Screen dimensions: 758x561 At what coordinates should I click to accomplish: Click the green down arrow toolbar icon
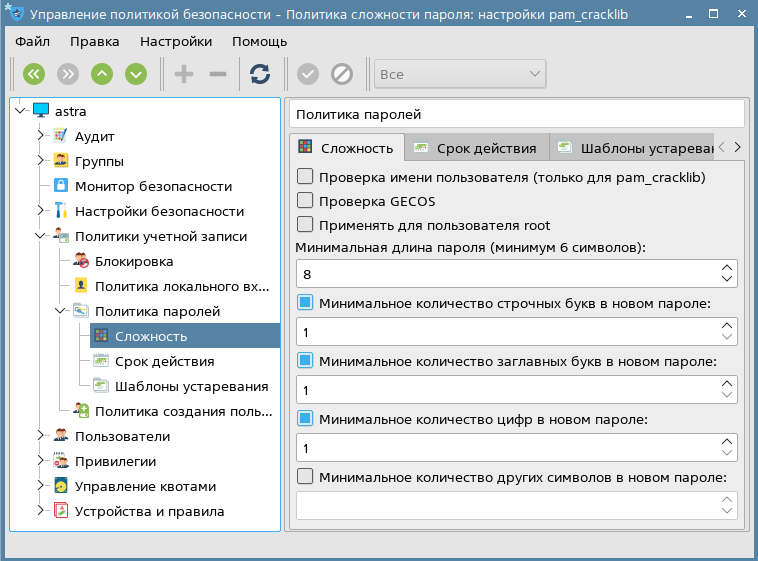pyautogui.click(x=136, y=74)
